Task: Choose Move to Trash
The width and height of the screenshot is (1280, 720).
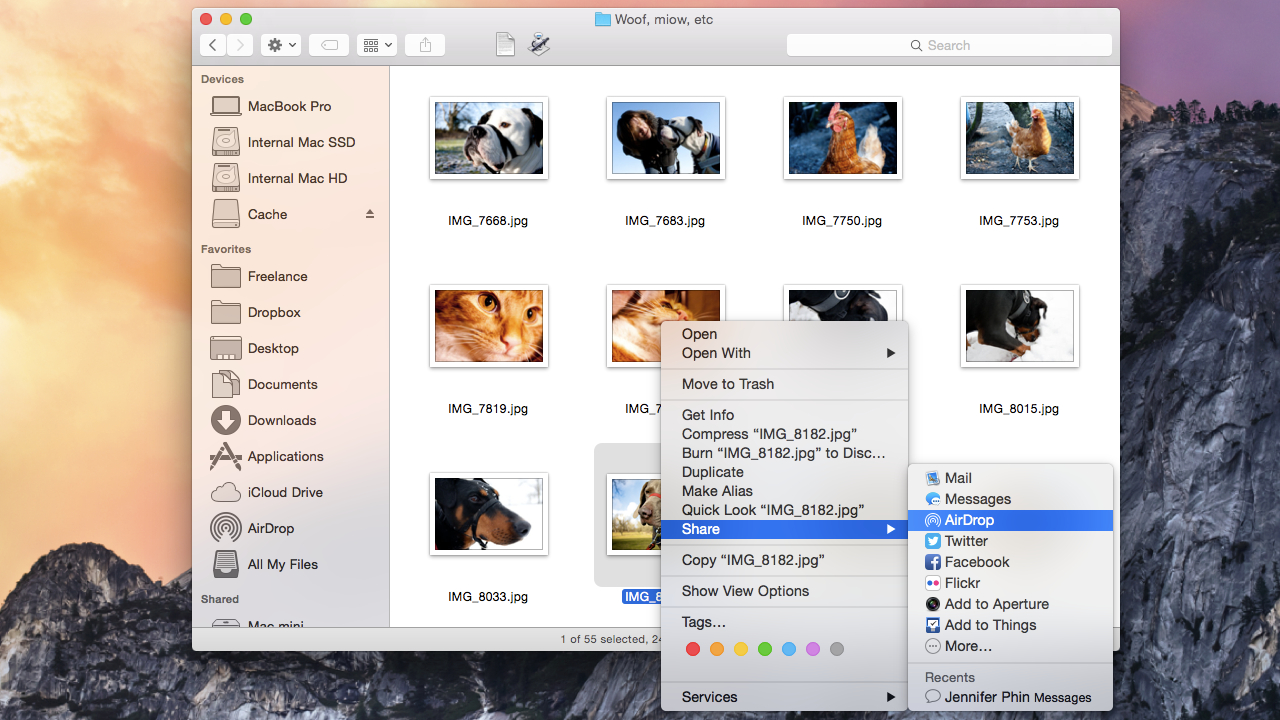Action: click(785, 384)
